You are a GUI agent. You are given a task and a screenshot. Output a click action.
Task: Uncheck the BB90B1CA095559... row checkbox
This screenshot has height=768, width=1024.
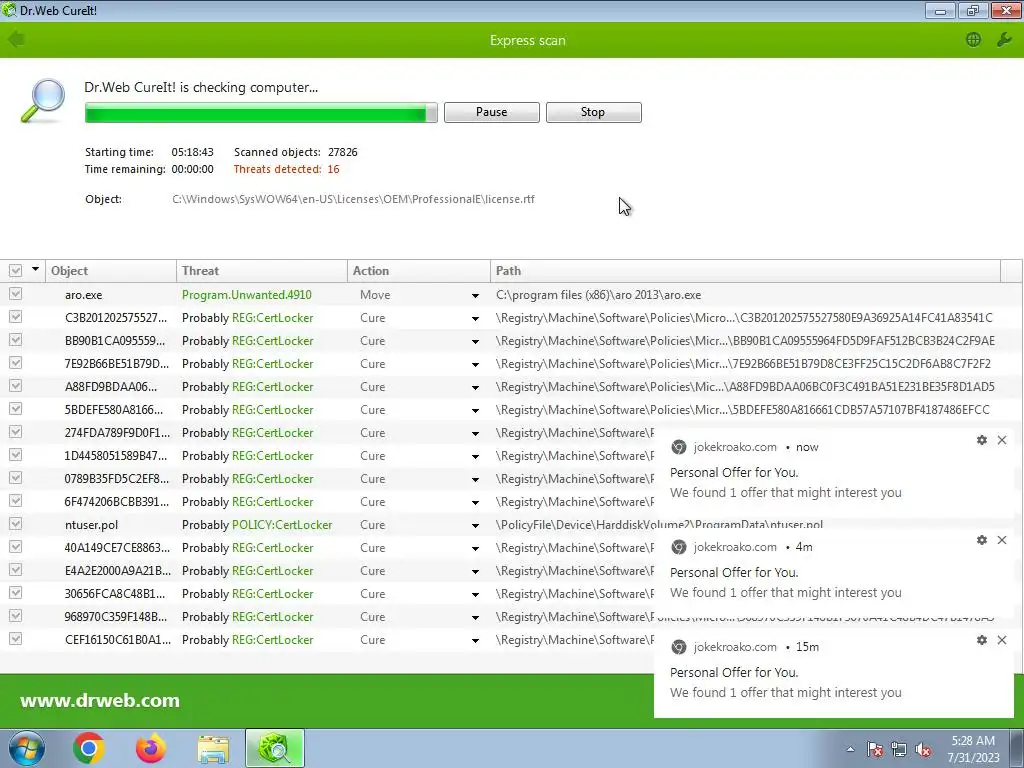(x=15, y=340)
